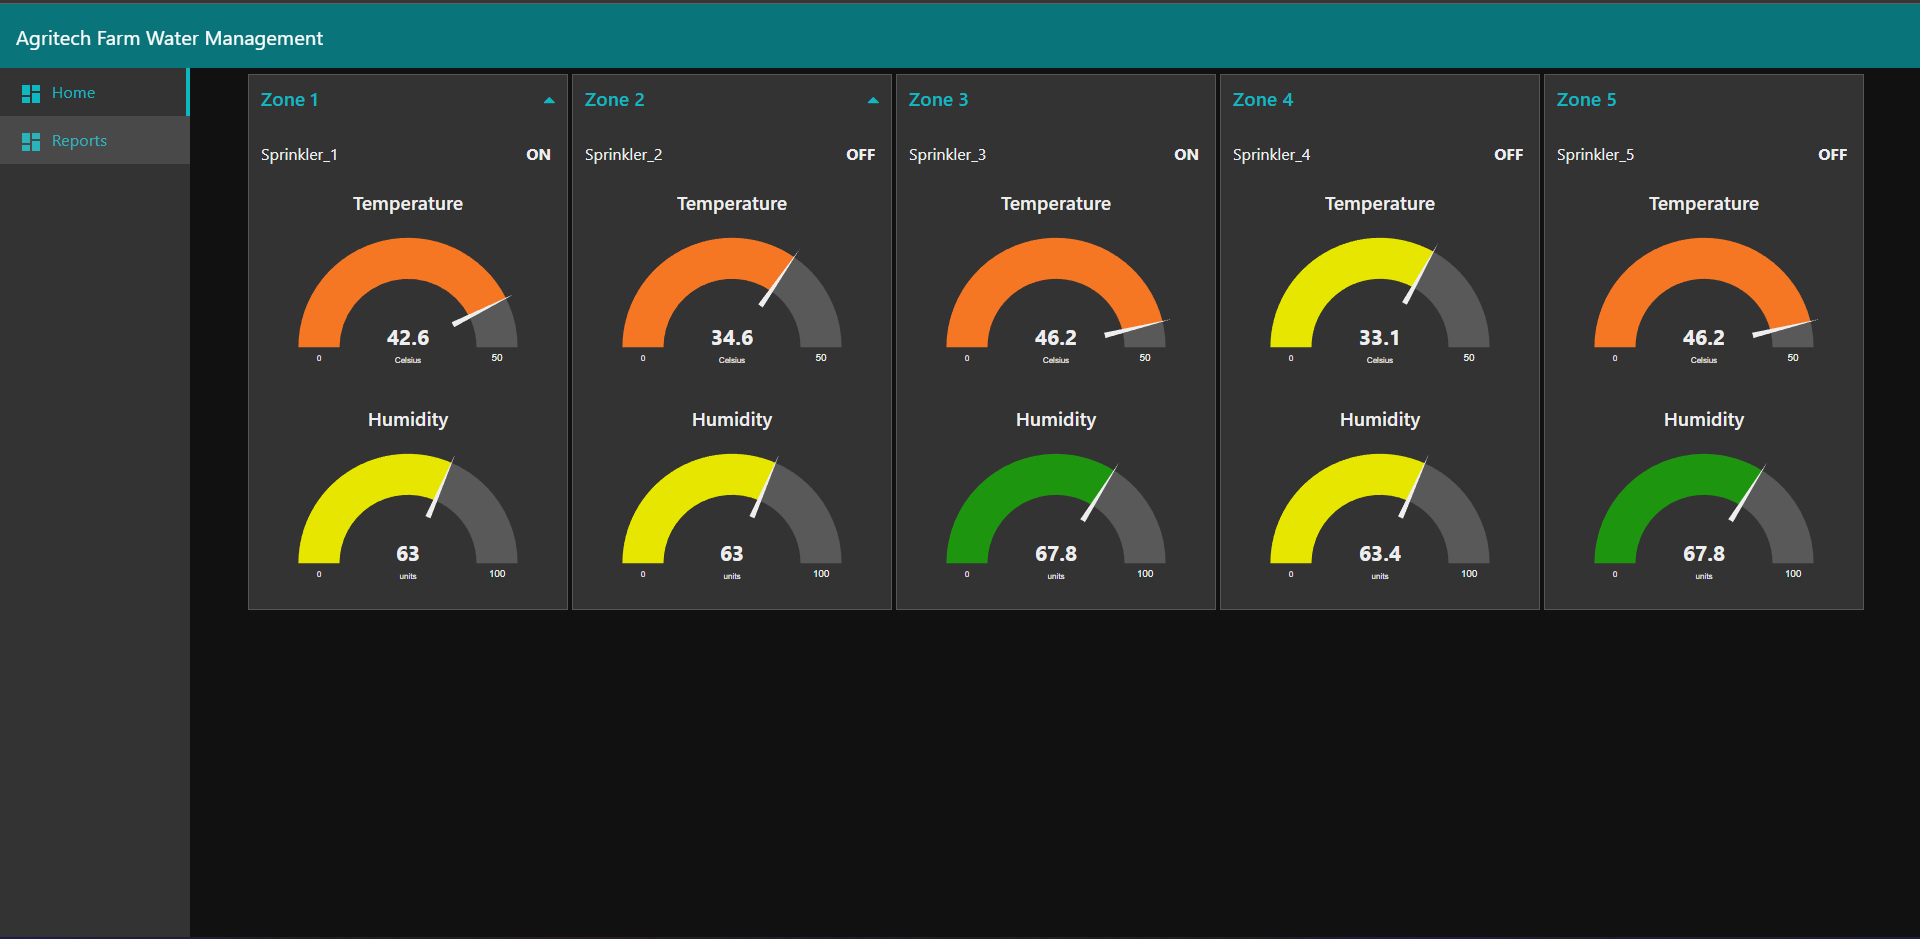Screen dimensions: 1920x939
Task: Click the Home dashboard icon in sidebar
Action: pyautogui.click(x=31, y=93)
